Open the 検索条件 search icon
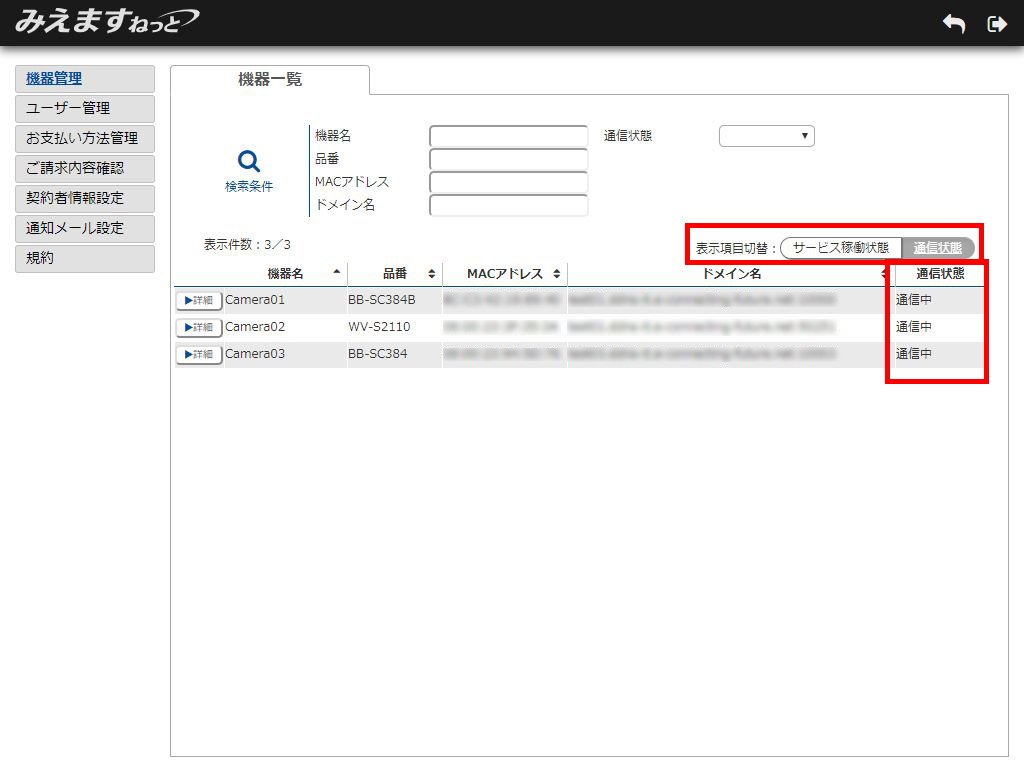 click(x=246, y=165)
